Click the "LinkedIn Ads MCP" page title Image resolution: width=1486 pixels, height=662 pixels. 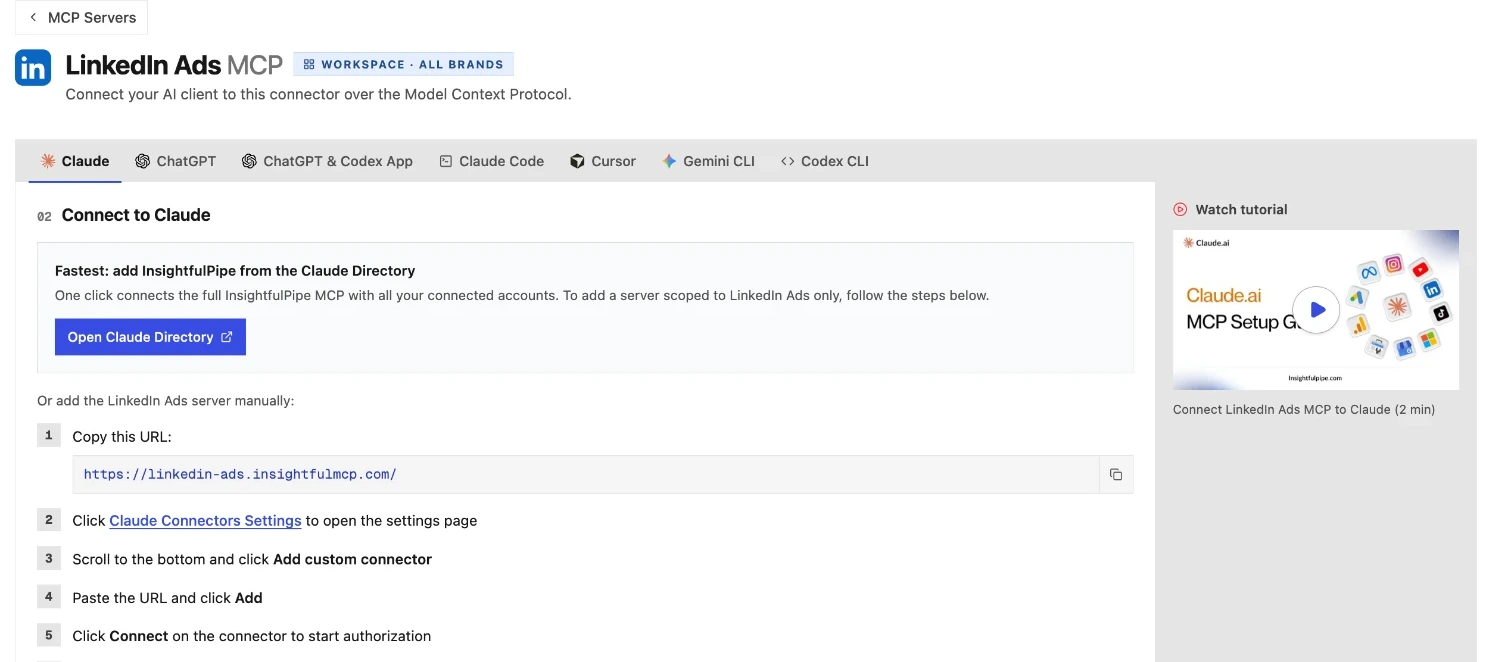pyautogui.click(x=174, y=65)
